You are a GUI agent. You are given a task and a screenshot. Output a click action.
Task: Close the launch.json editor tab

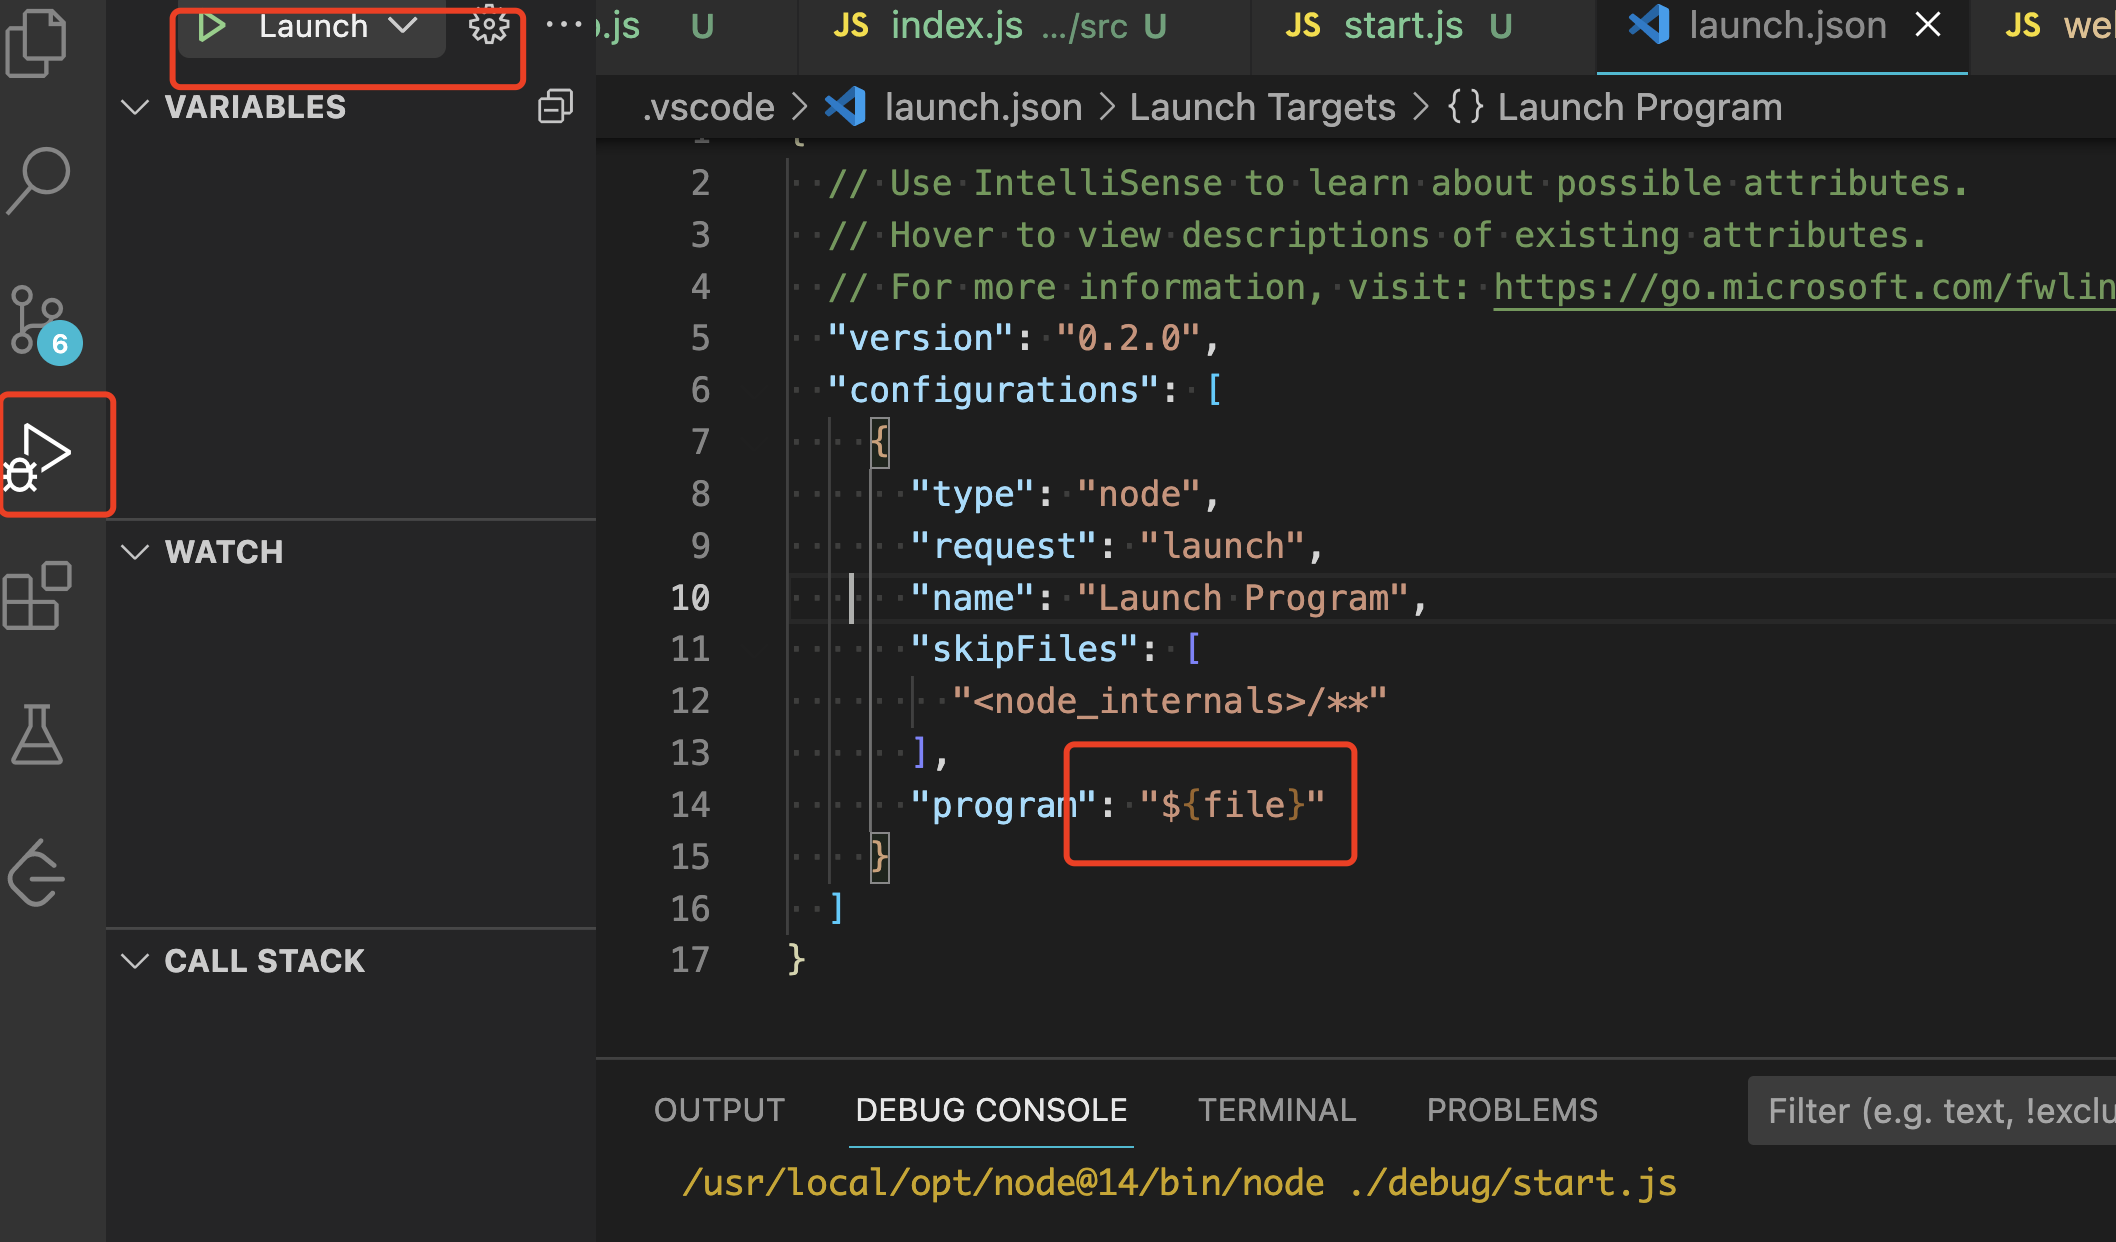1928,25
